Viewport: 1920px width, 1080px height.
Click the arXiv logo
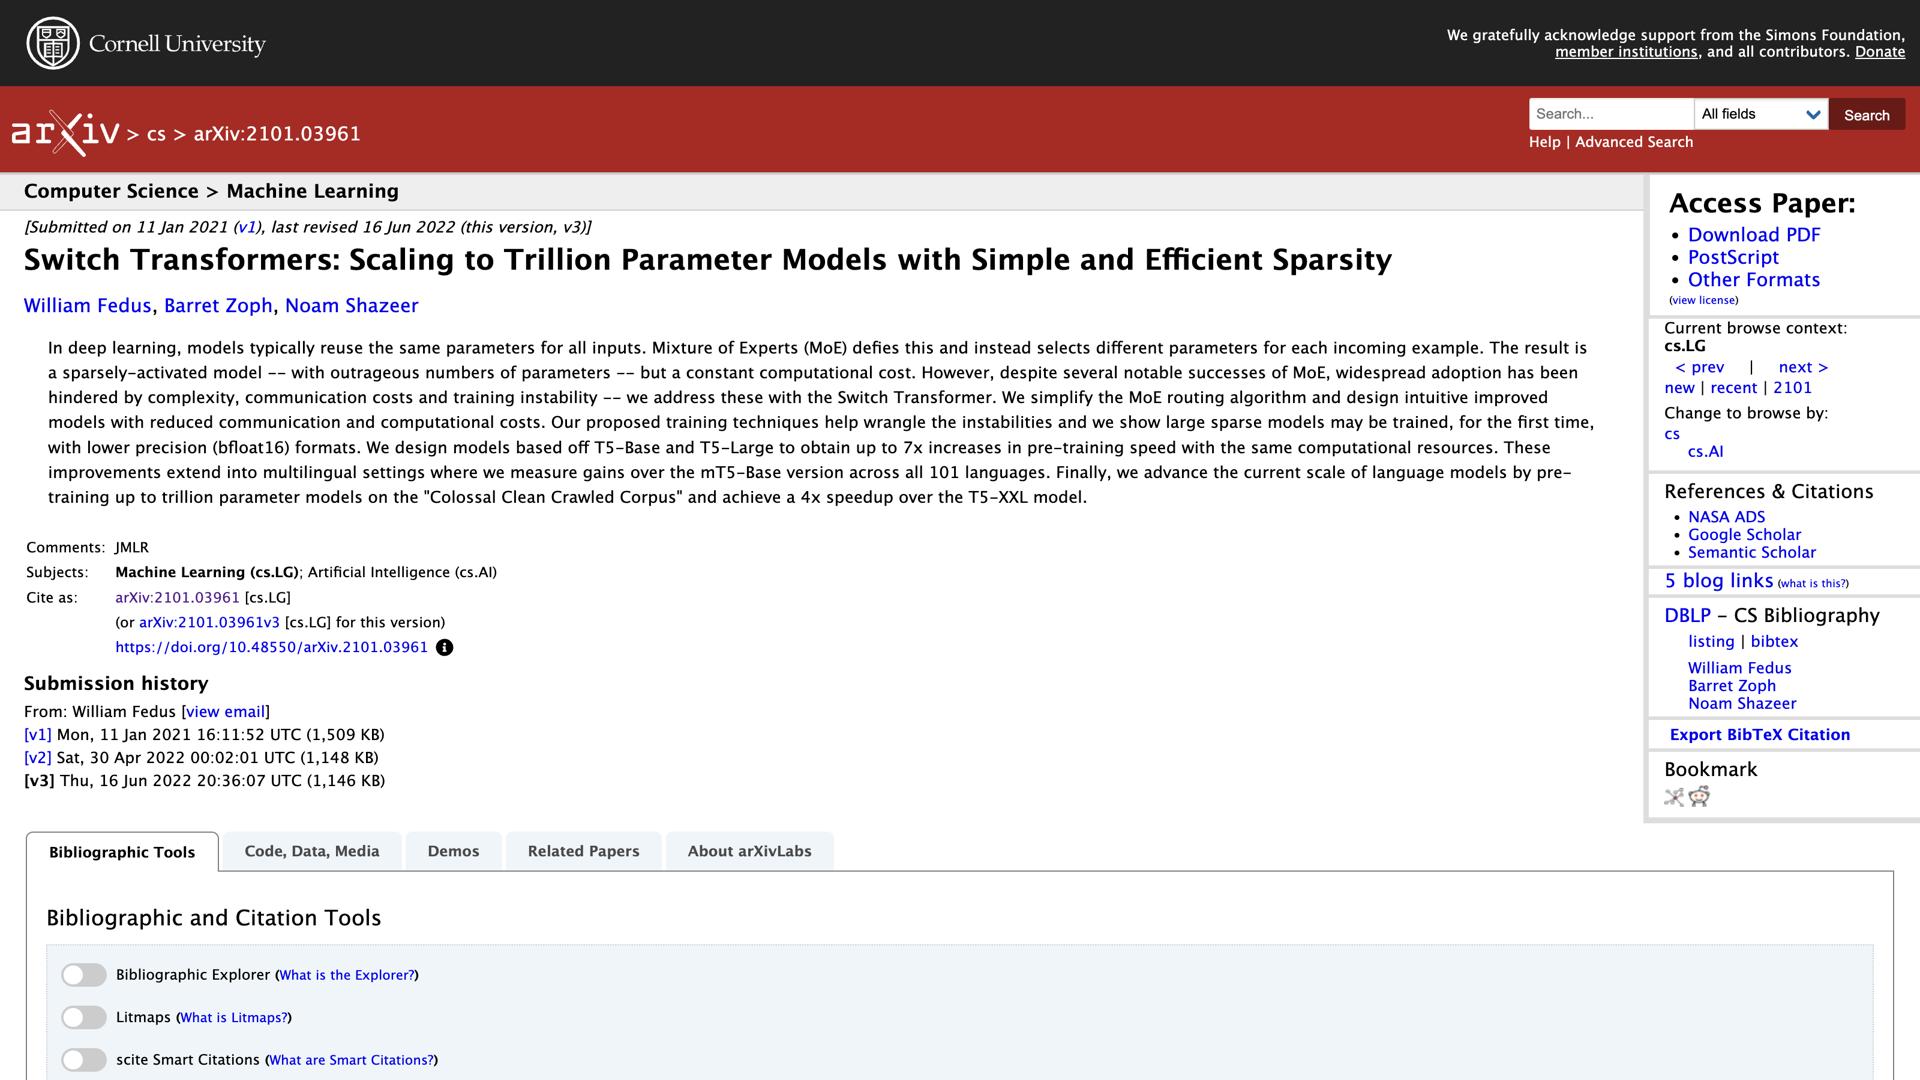[x=65, y=133]
